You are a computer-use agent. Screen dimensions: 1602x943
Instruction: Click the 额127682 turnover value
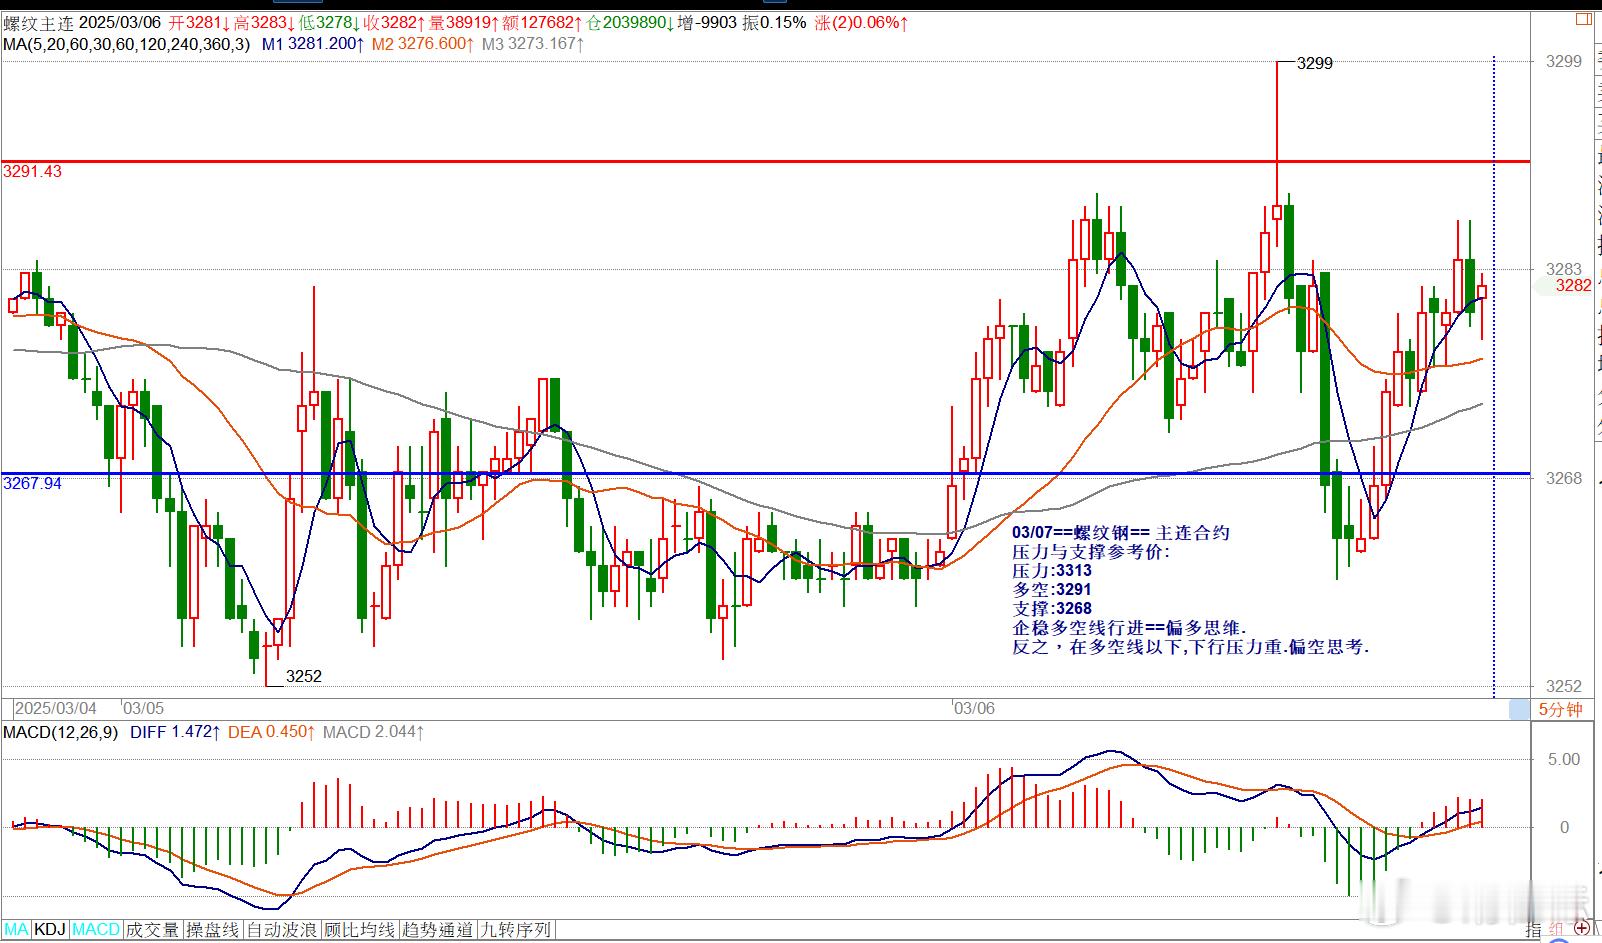point(543,22)
